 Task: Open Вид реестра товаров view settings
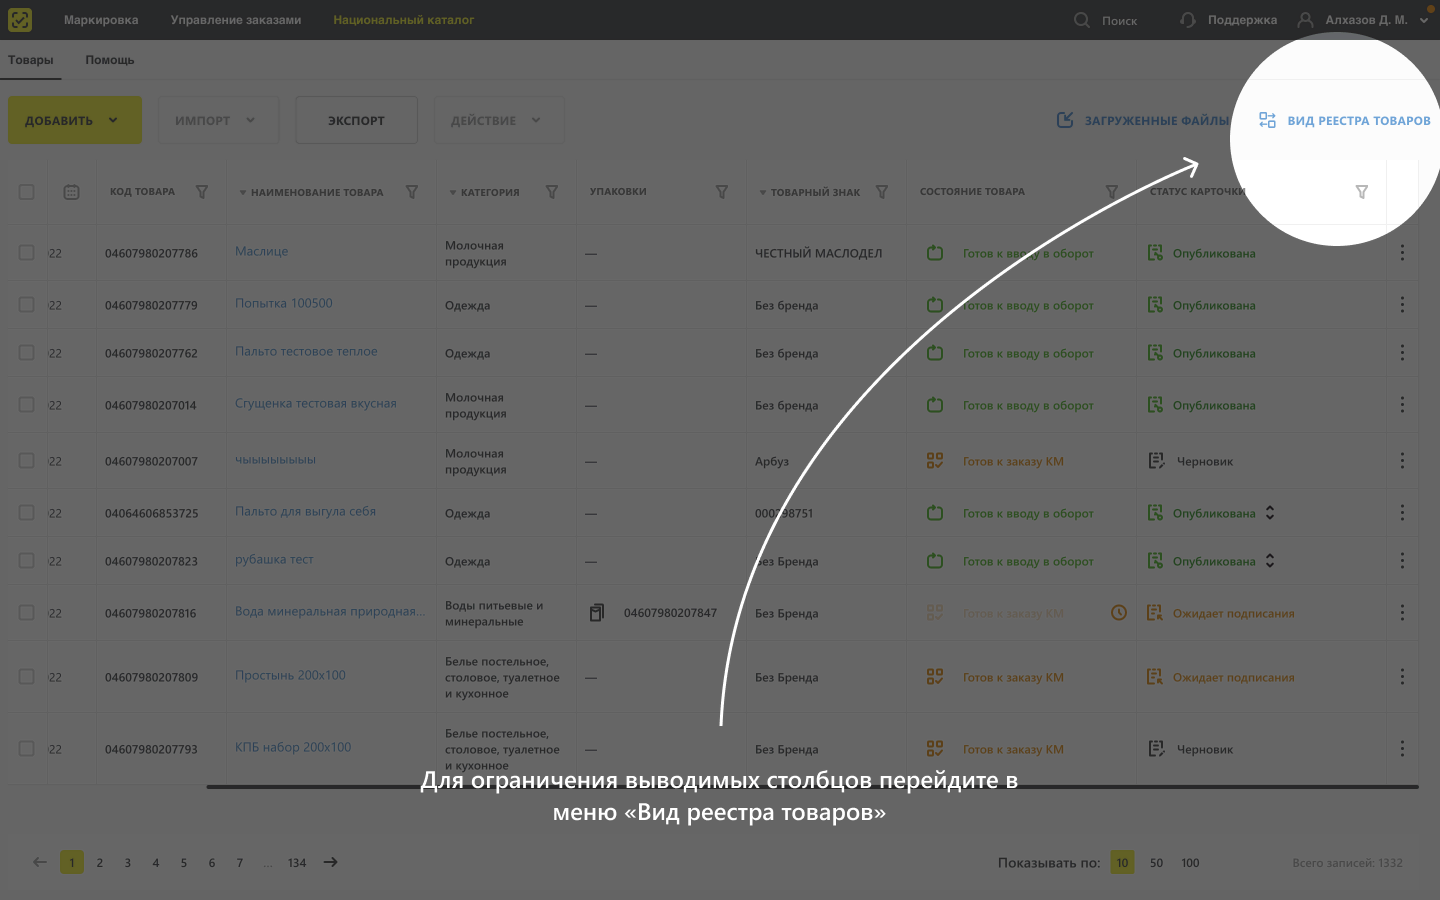(1344, 121)
